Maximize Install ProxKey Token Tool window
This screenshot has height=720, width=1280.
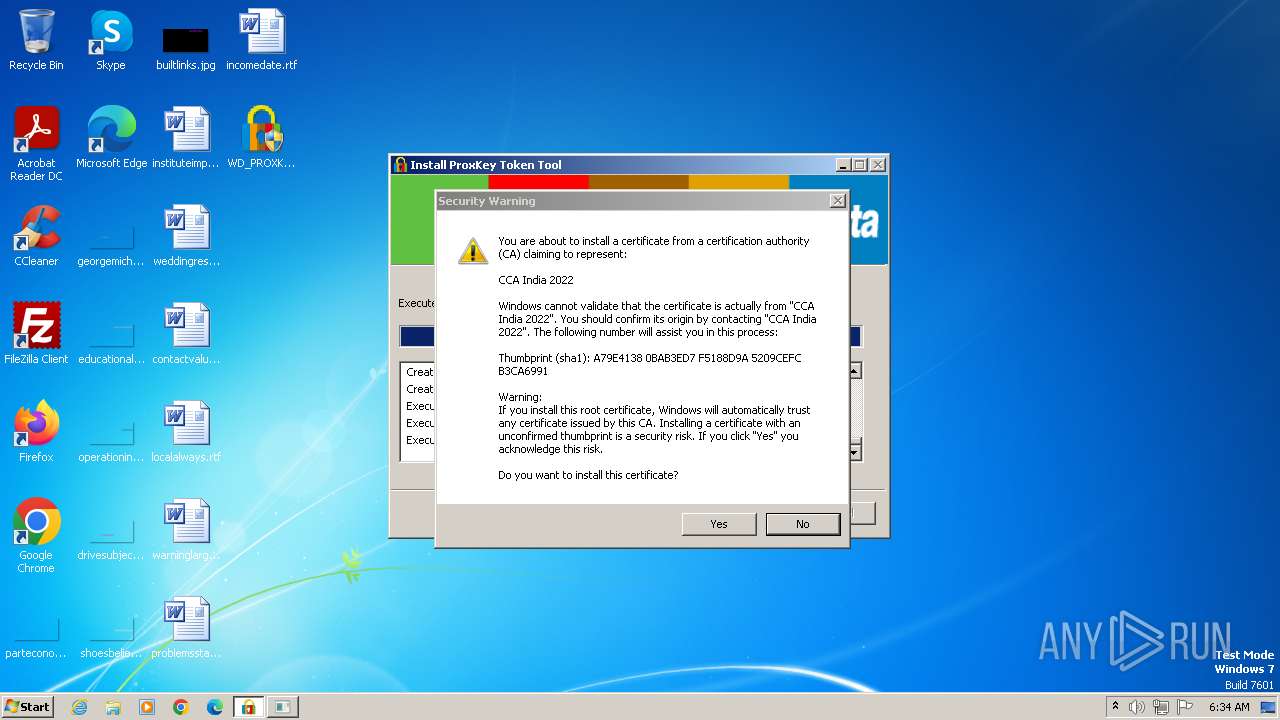[860, 165]
